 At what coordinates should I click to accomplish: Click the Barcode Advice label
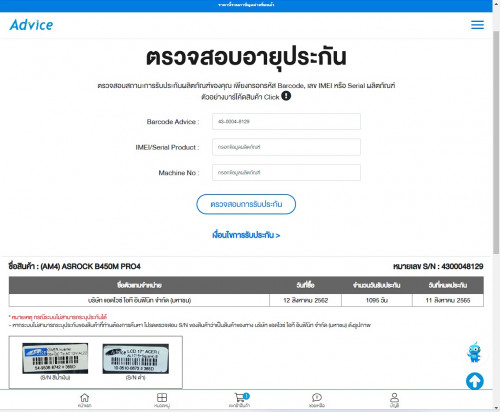click(x=173, y=122)
